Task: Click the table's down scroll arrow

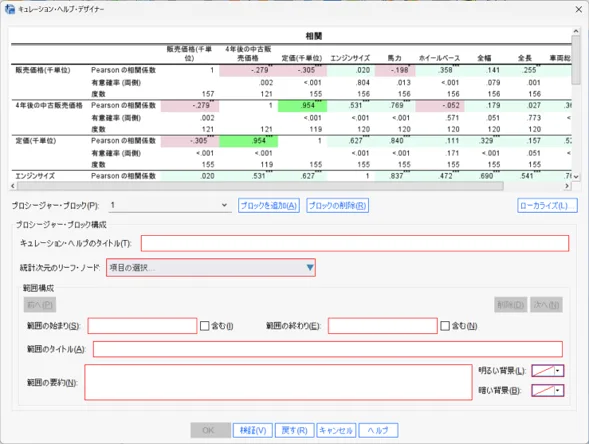Action: [575, 176]
